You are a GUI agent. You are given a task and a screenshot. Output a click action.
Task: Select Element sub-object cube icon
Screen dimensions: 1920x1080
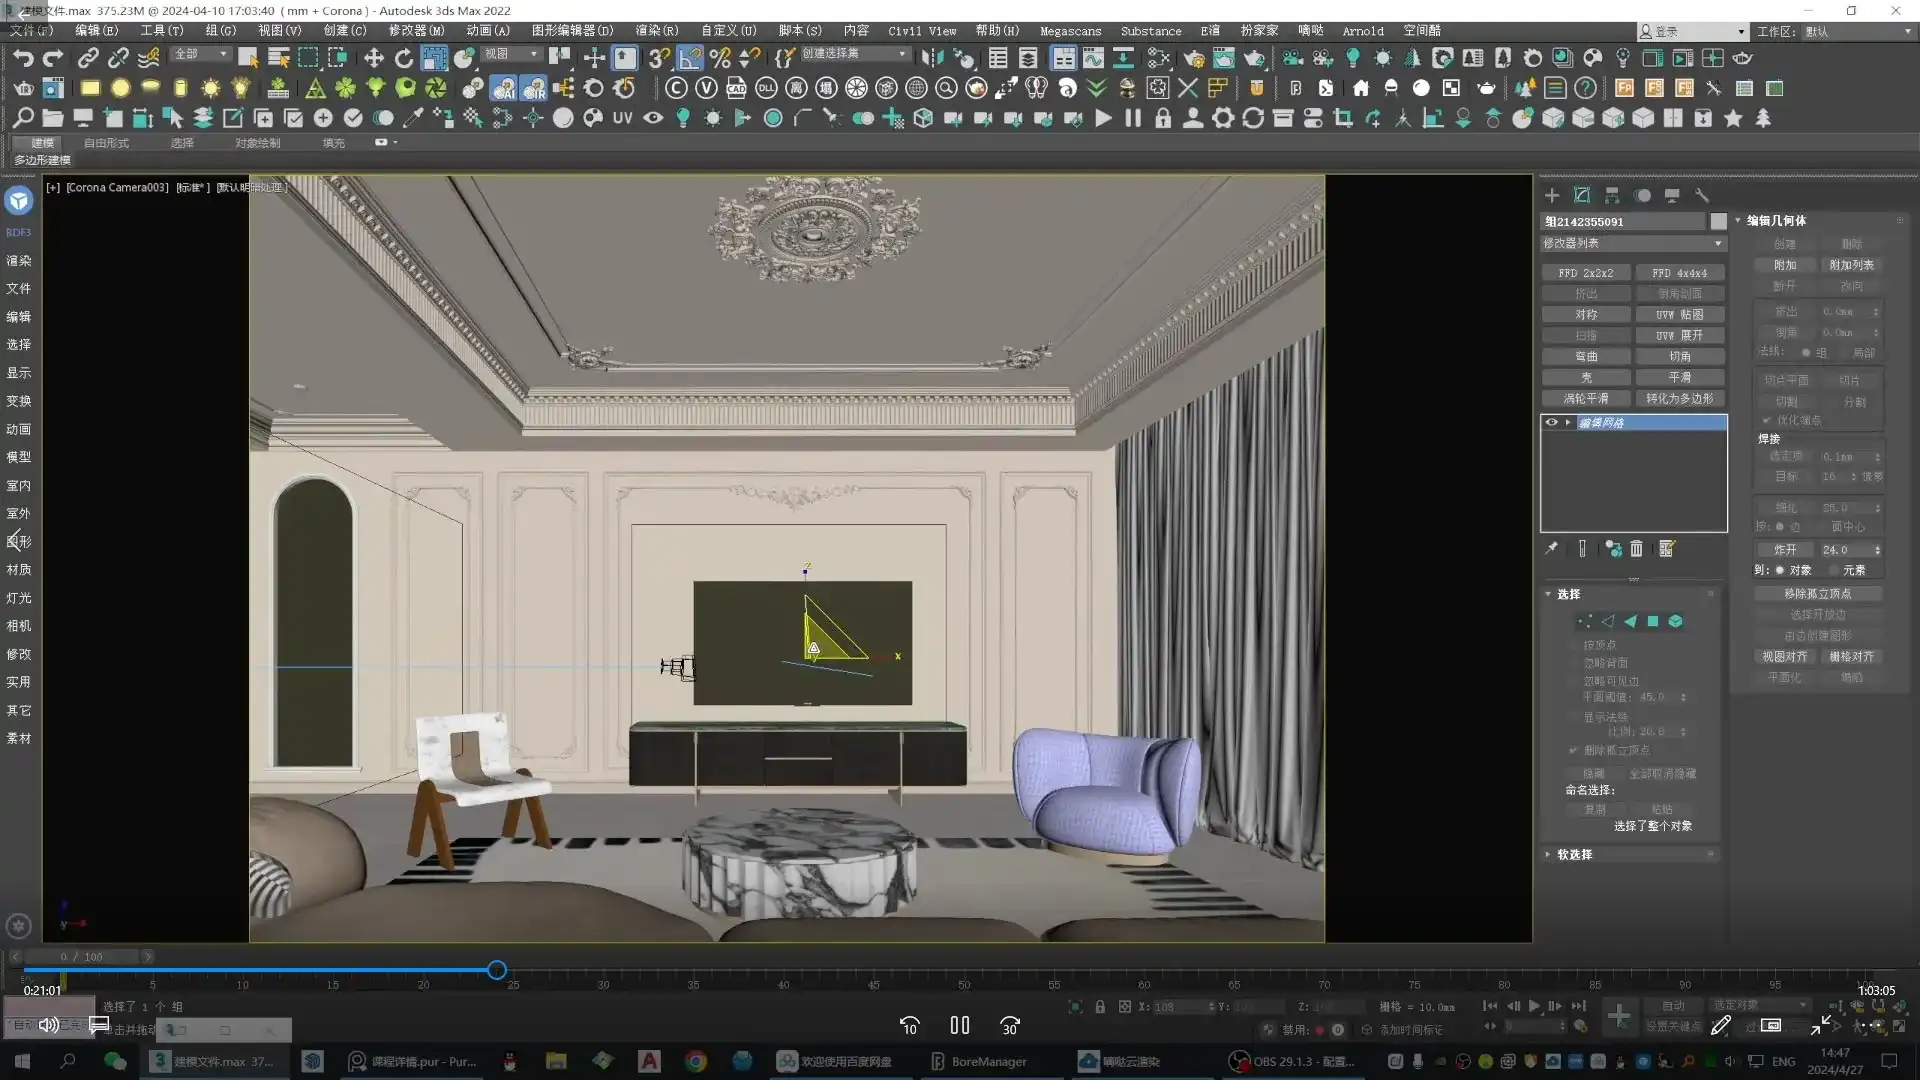pos(1675,621)
